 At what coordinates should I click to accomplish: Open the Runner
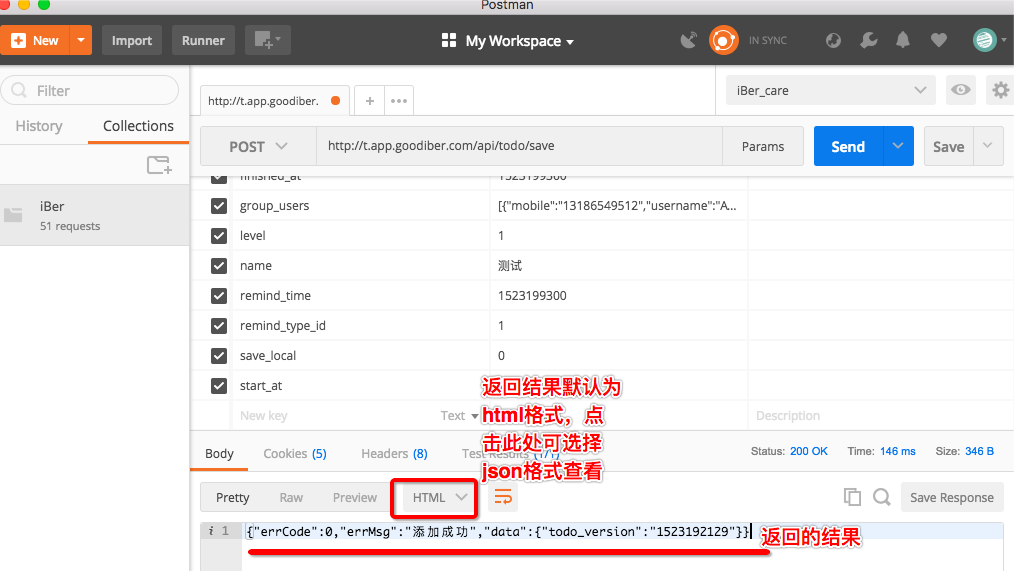coord(203,40)
